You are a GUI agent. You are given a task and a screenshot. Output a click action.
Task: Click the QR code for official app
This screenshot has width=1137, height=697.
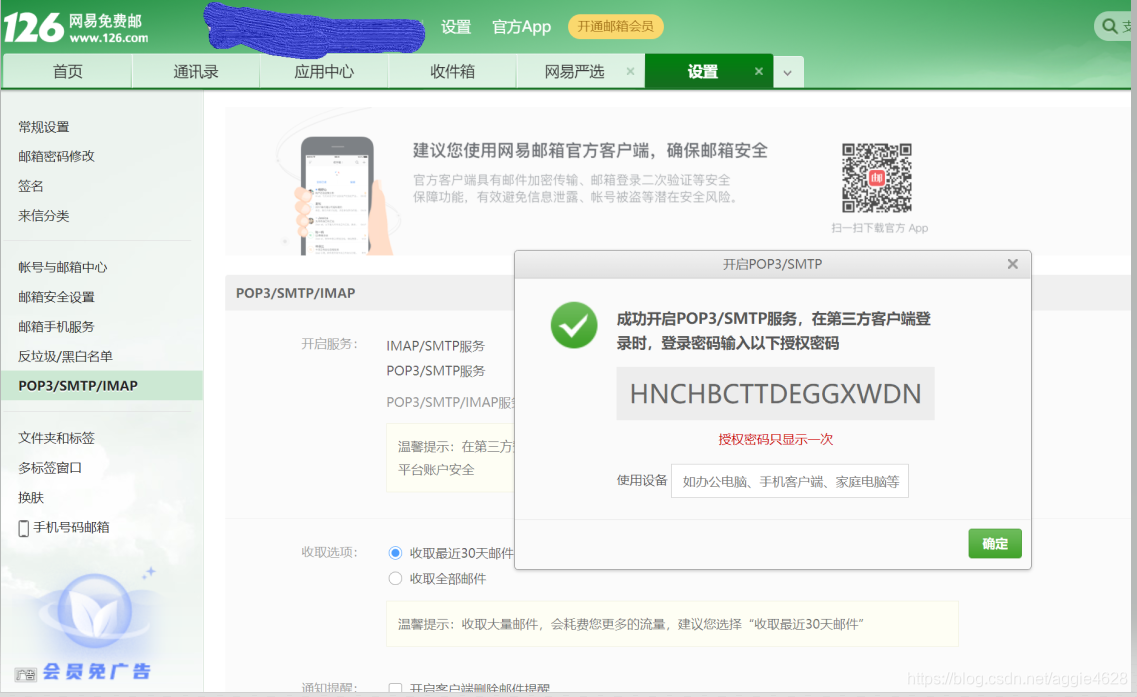[877, 178]
